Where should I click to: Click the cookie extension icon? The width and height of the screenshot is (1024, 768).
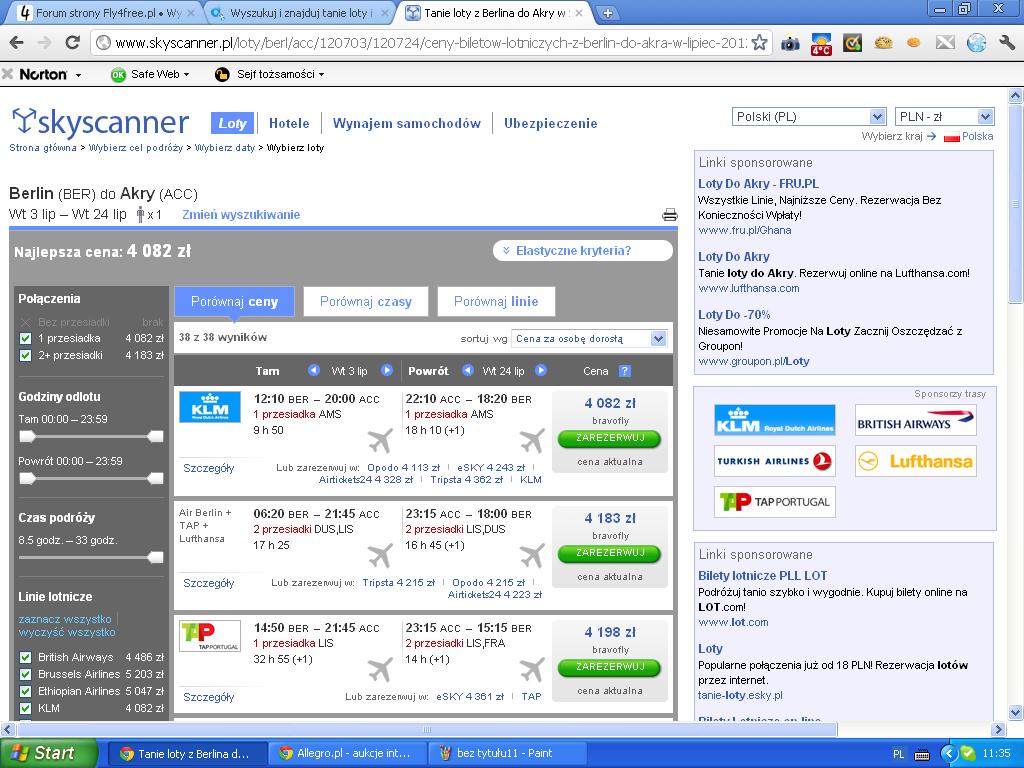tap(884, 43)
